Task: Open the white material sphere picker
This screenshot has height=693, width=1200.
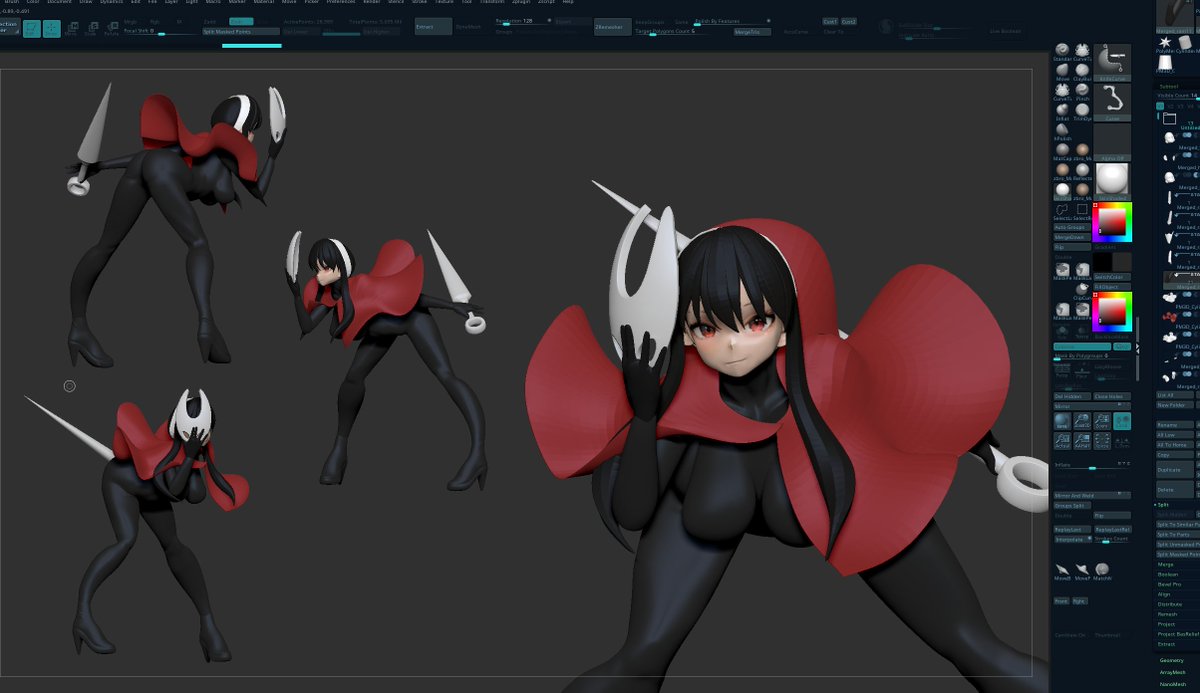Action: [x=1113, y=181]
